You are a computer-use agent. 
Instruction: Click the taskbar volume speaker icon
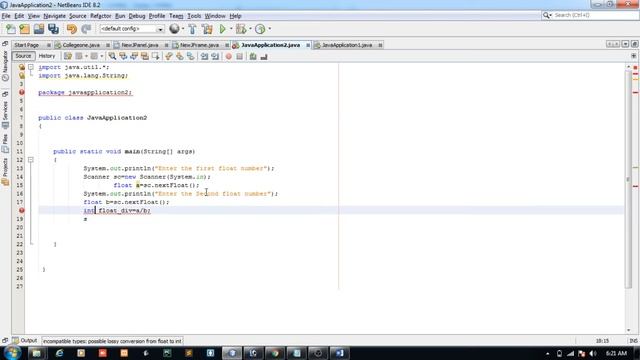pyautogui.click(x=593, y=353)
